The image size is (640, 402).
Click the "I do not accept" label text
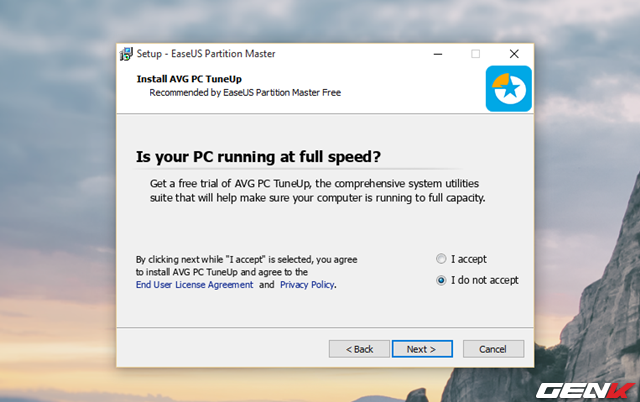coord(484,280)
